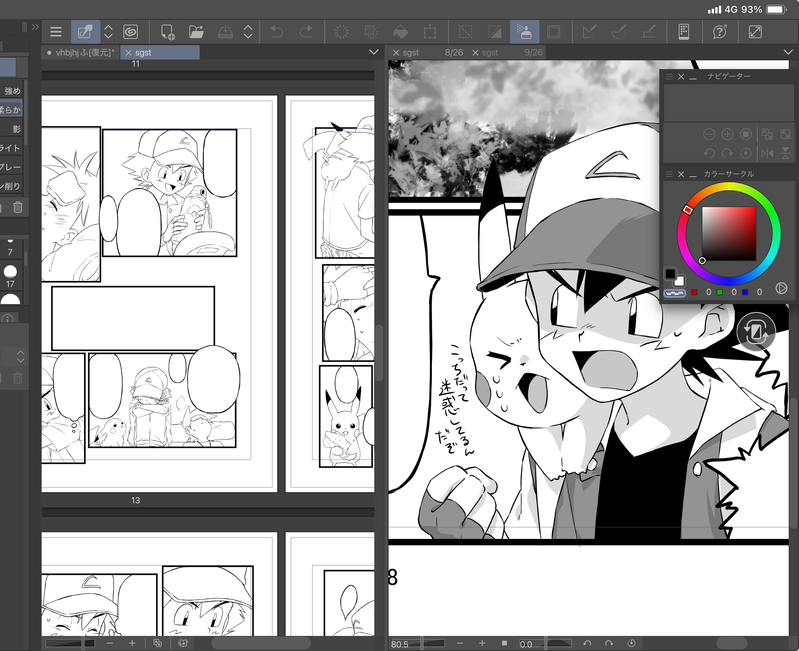Viewport: 799px width, 651px height.
Task: Click the color circle play-arrow switch icon
Action: 781,288
